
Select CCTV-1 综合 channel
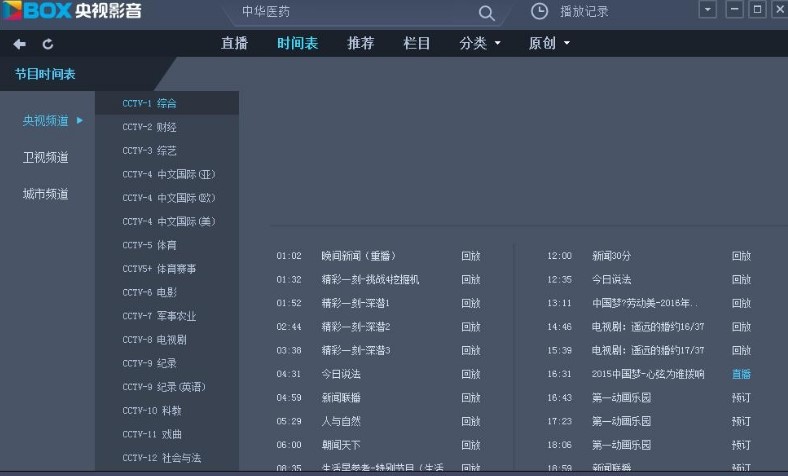[x=167, y=103]
